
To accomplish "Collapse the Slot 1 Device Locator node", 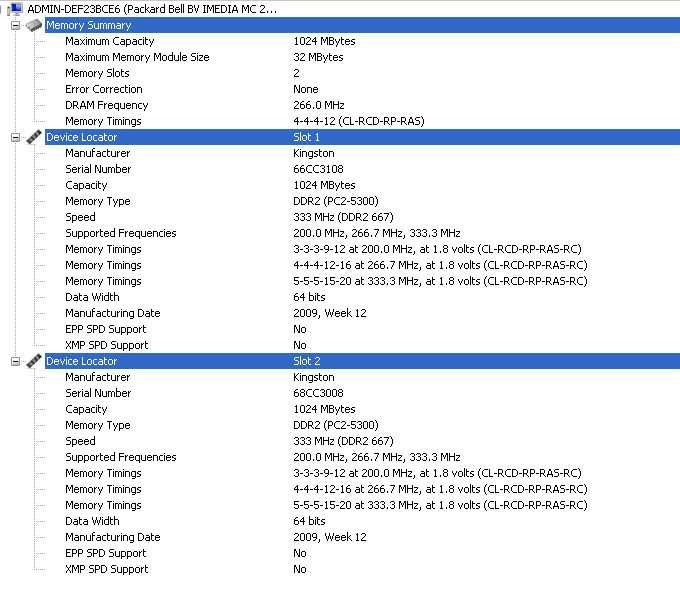I will (15, 137).
